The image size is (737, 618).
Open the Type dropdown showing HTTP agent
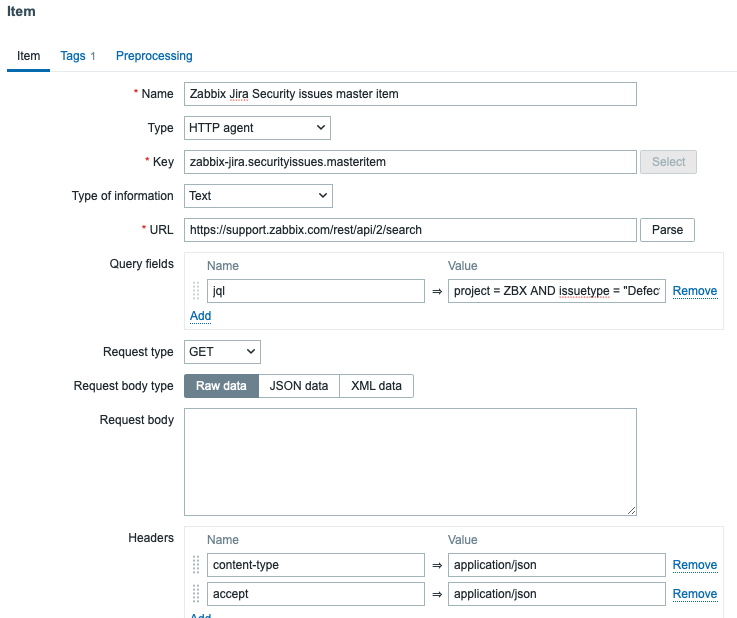(257, 128)
